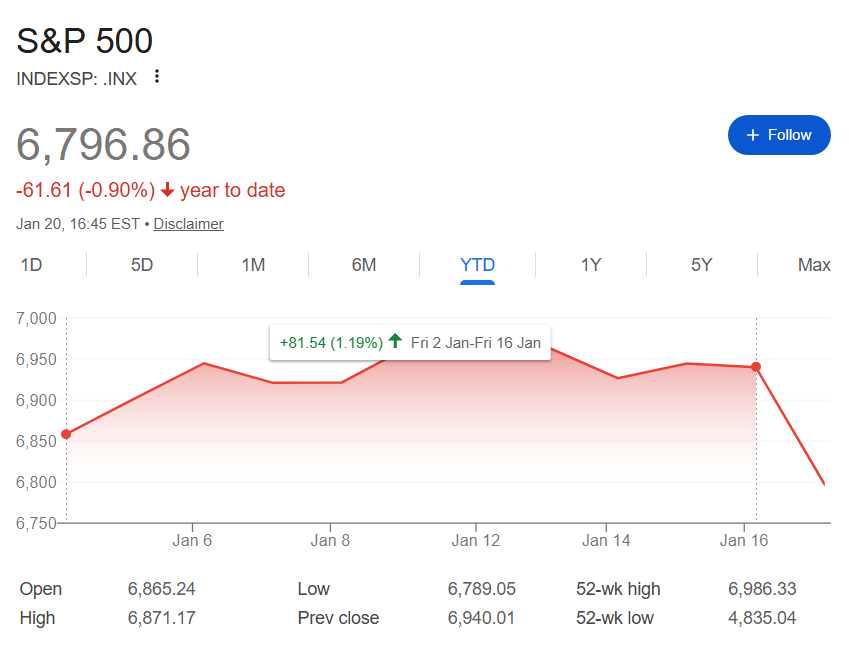Open the overflow menu beside INDEXSP

[x=157, y=76]
